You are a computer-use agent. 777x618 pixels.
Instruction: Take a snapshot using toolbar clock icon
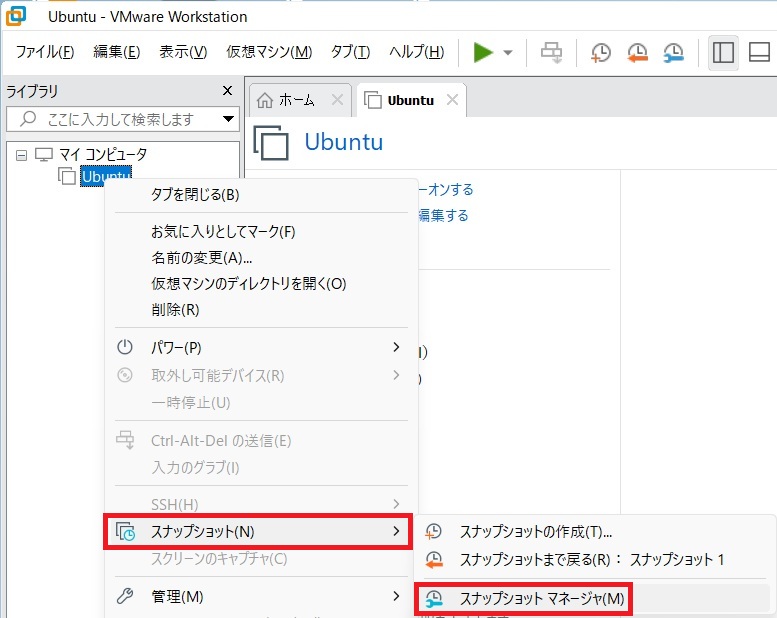[601, 53]
